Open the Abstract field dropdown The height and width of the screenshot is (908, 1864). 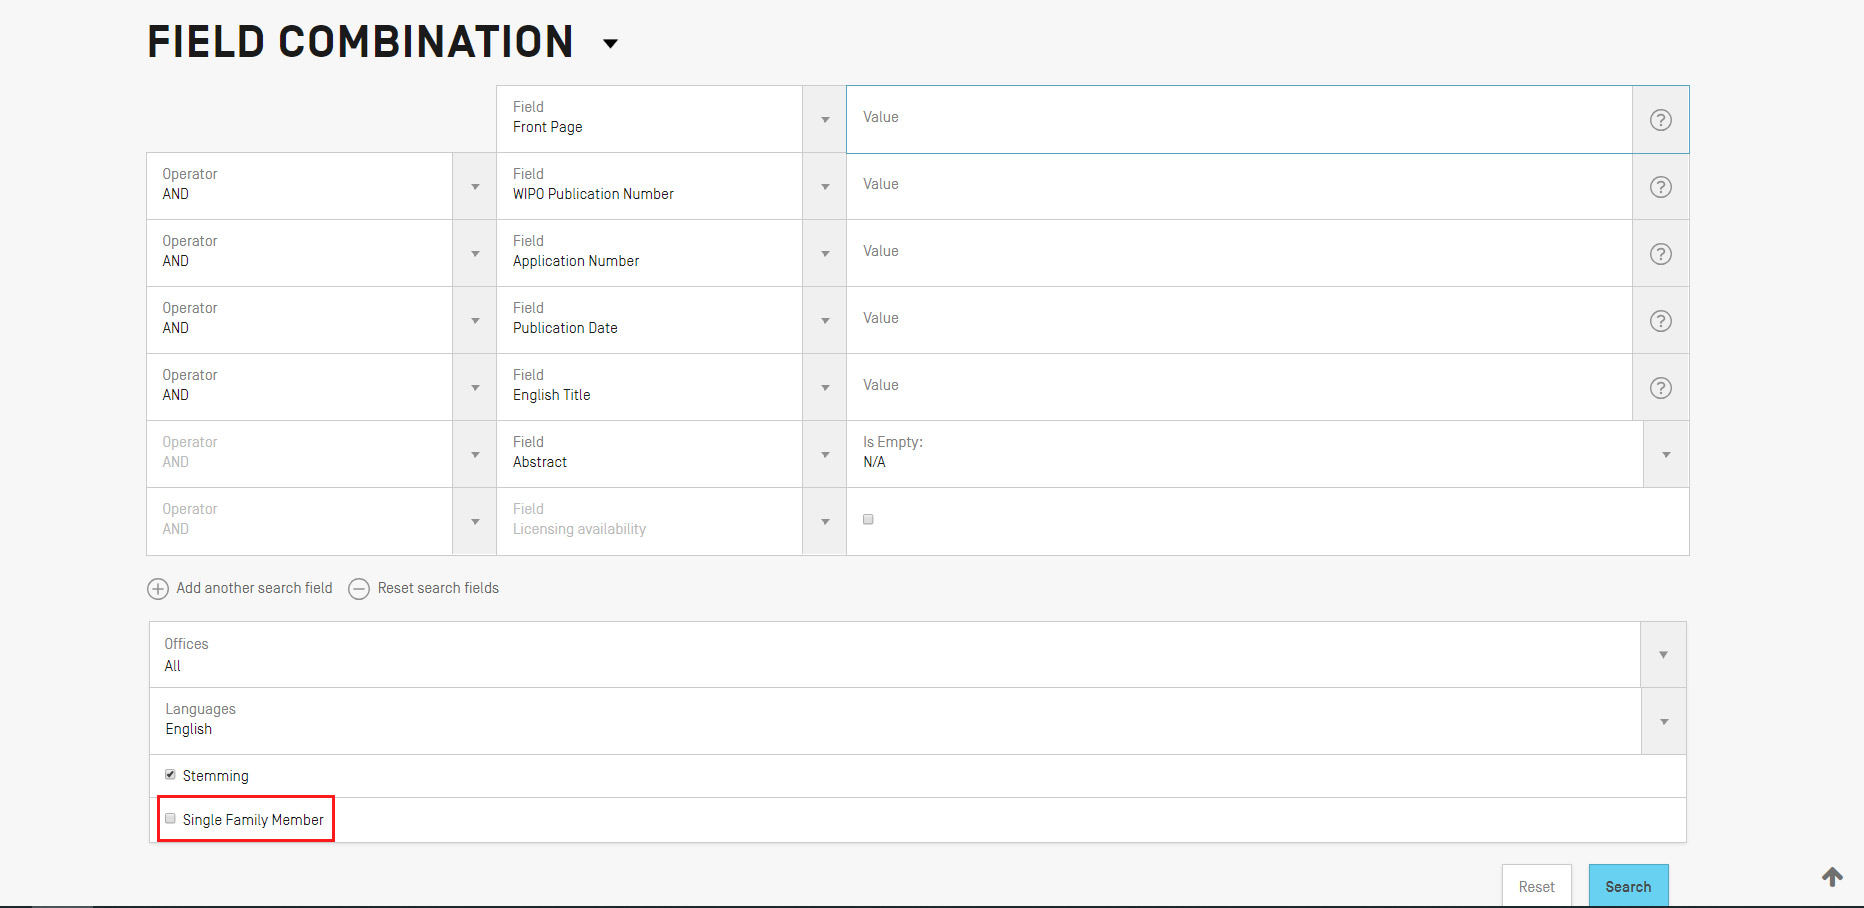coord(825,455)
